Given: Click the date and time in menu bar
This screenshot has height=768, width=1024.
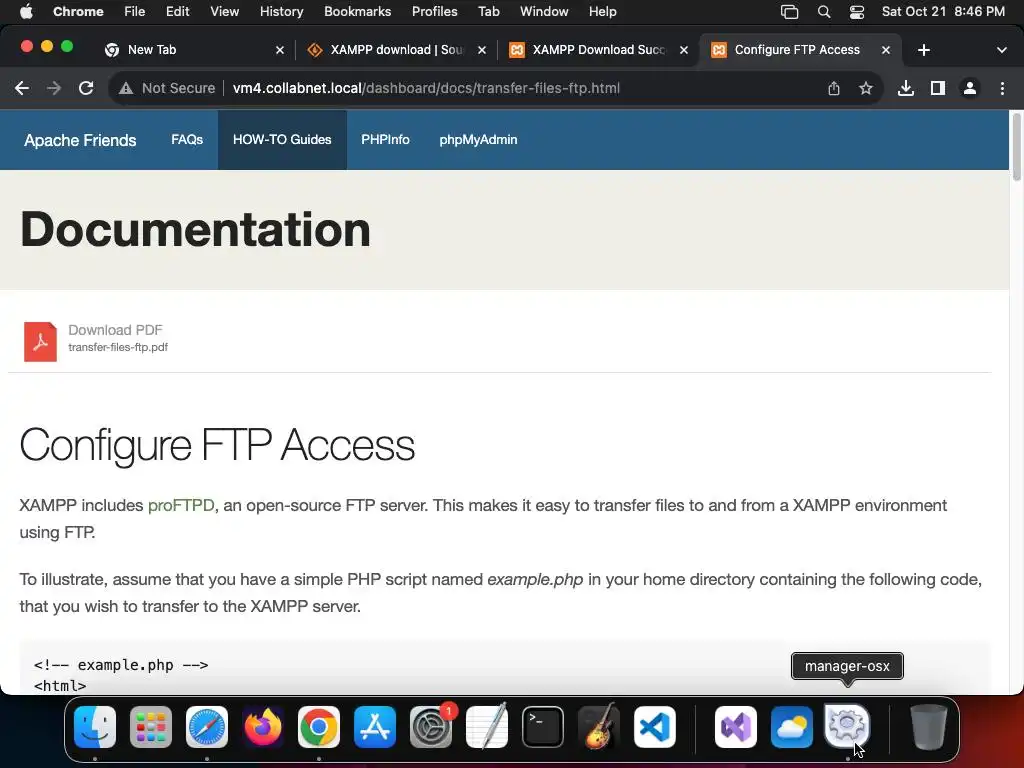Looking at the screenshot, I should (x=943, y=12).
